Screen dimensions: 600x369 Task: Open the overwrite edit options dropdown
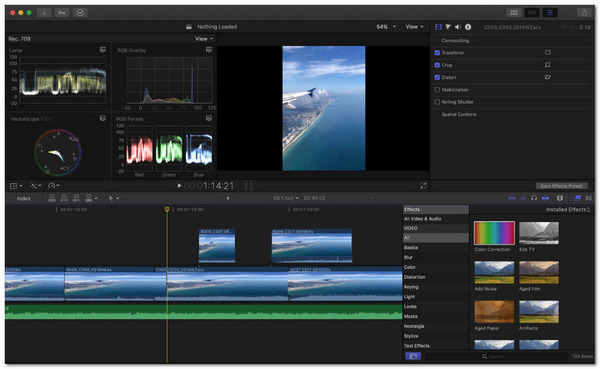91,198
